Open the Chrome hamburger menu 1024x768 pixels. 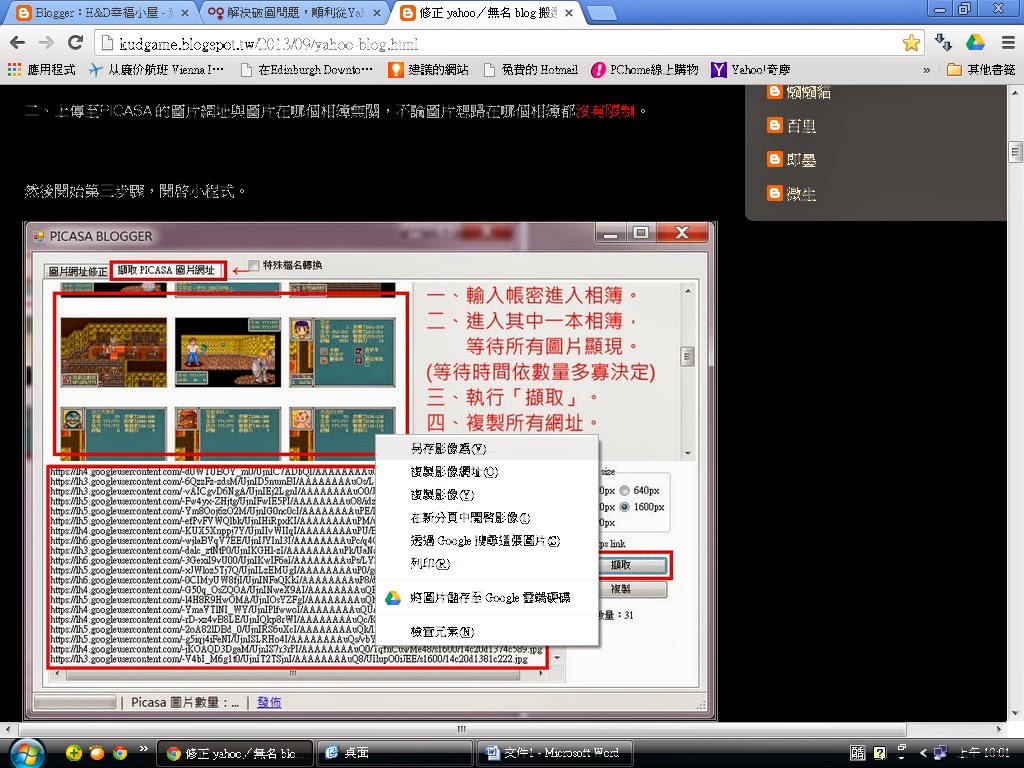(1008, 43)
